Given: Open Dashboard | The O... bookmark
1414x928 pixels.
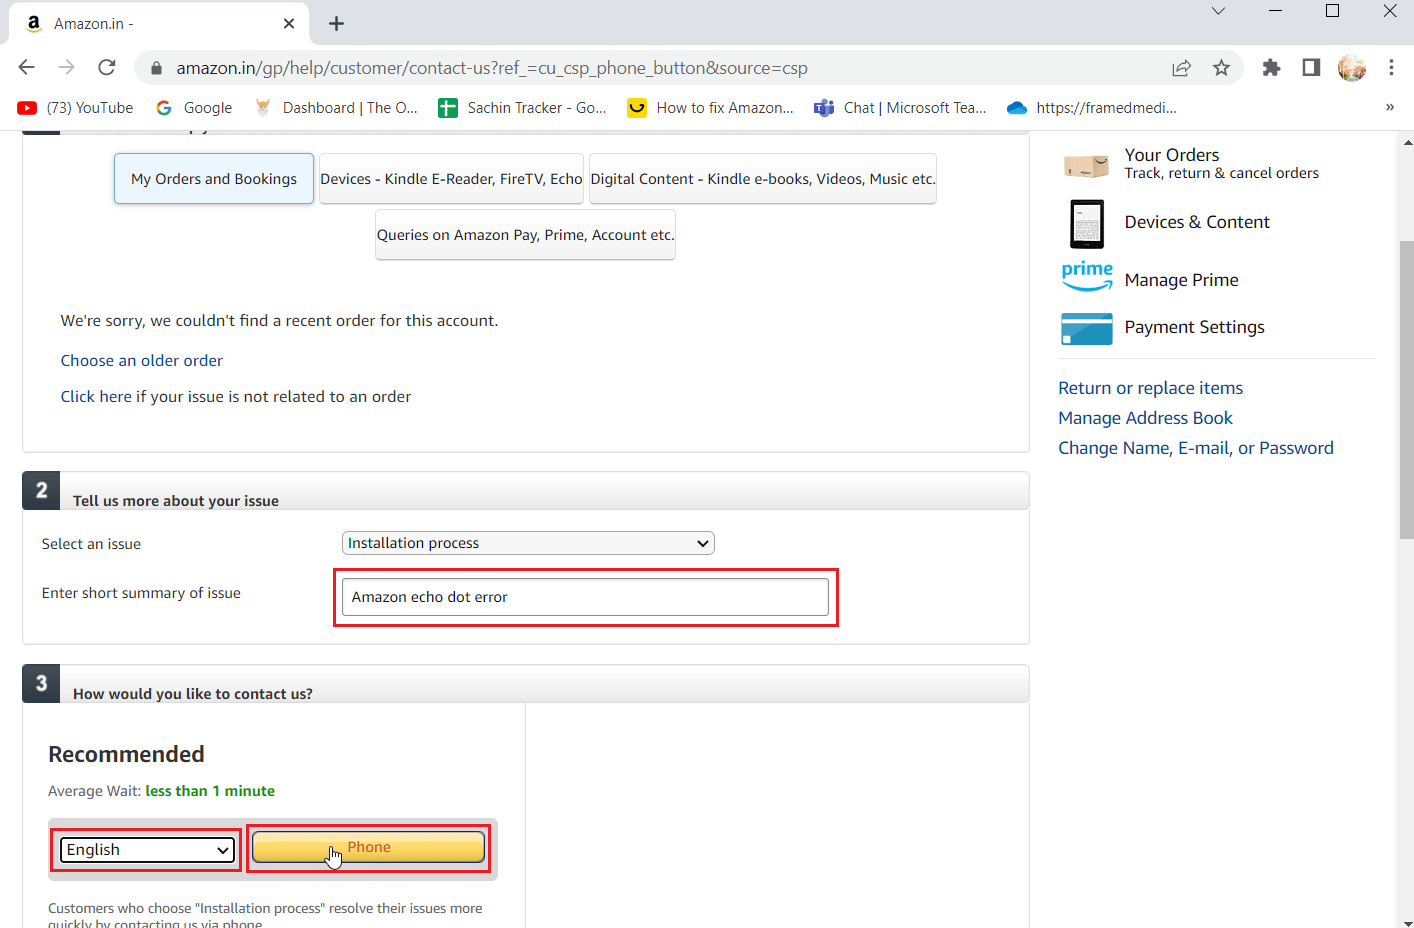Looking at the screenshot, I should [x=336, y=108].
